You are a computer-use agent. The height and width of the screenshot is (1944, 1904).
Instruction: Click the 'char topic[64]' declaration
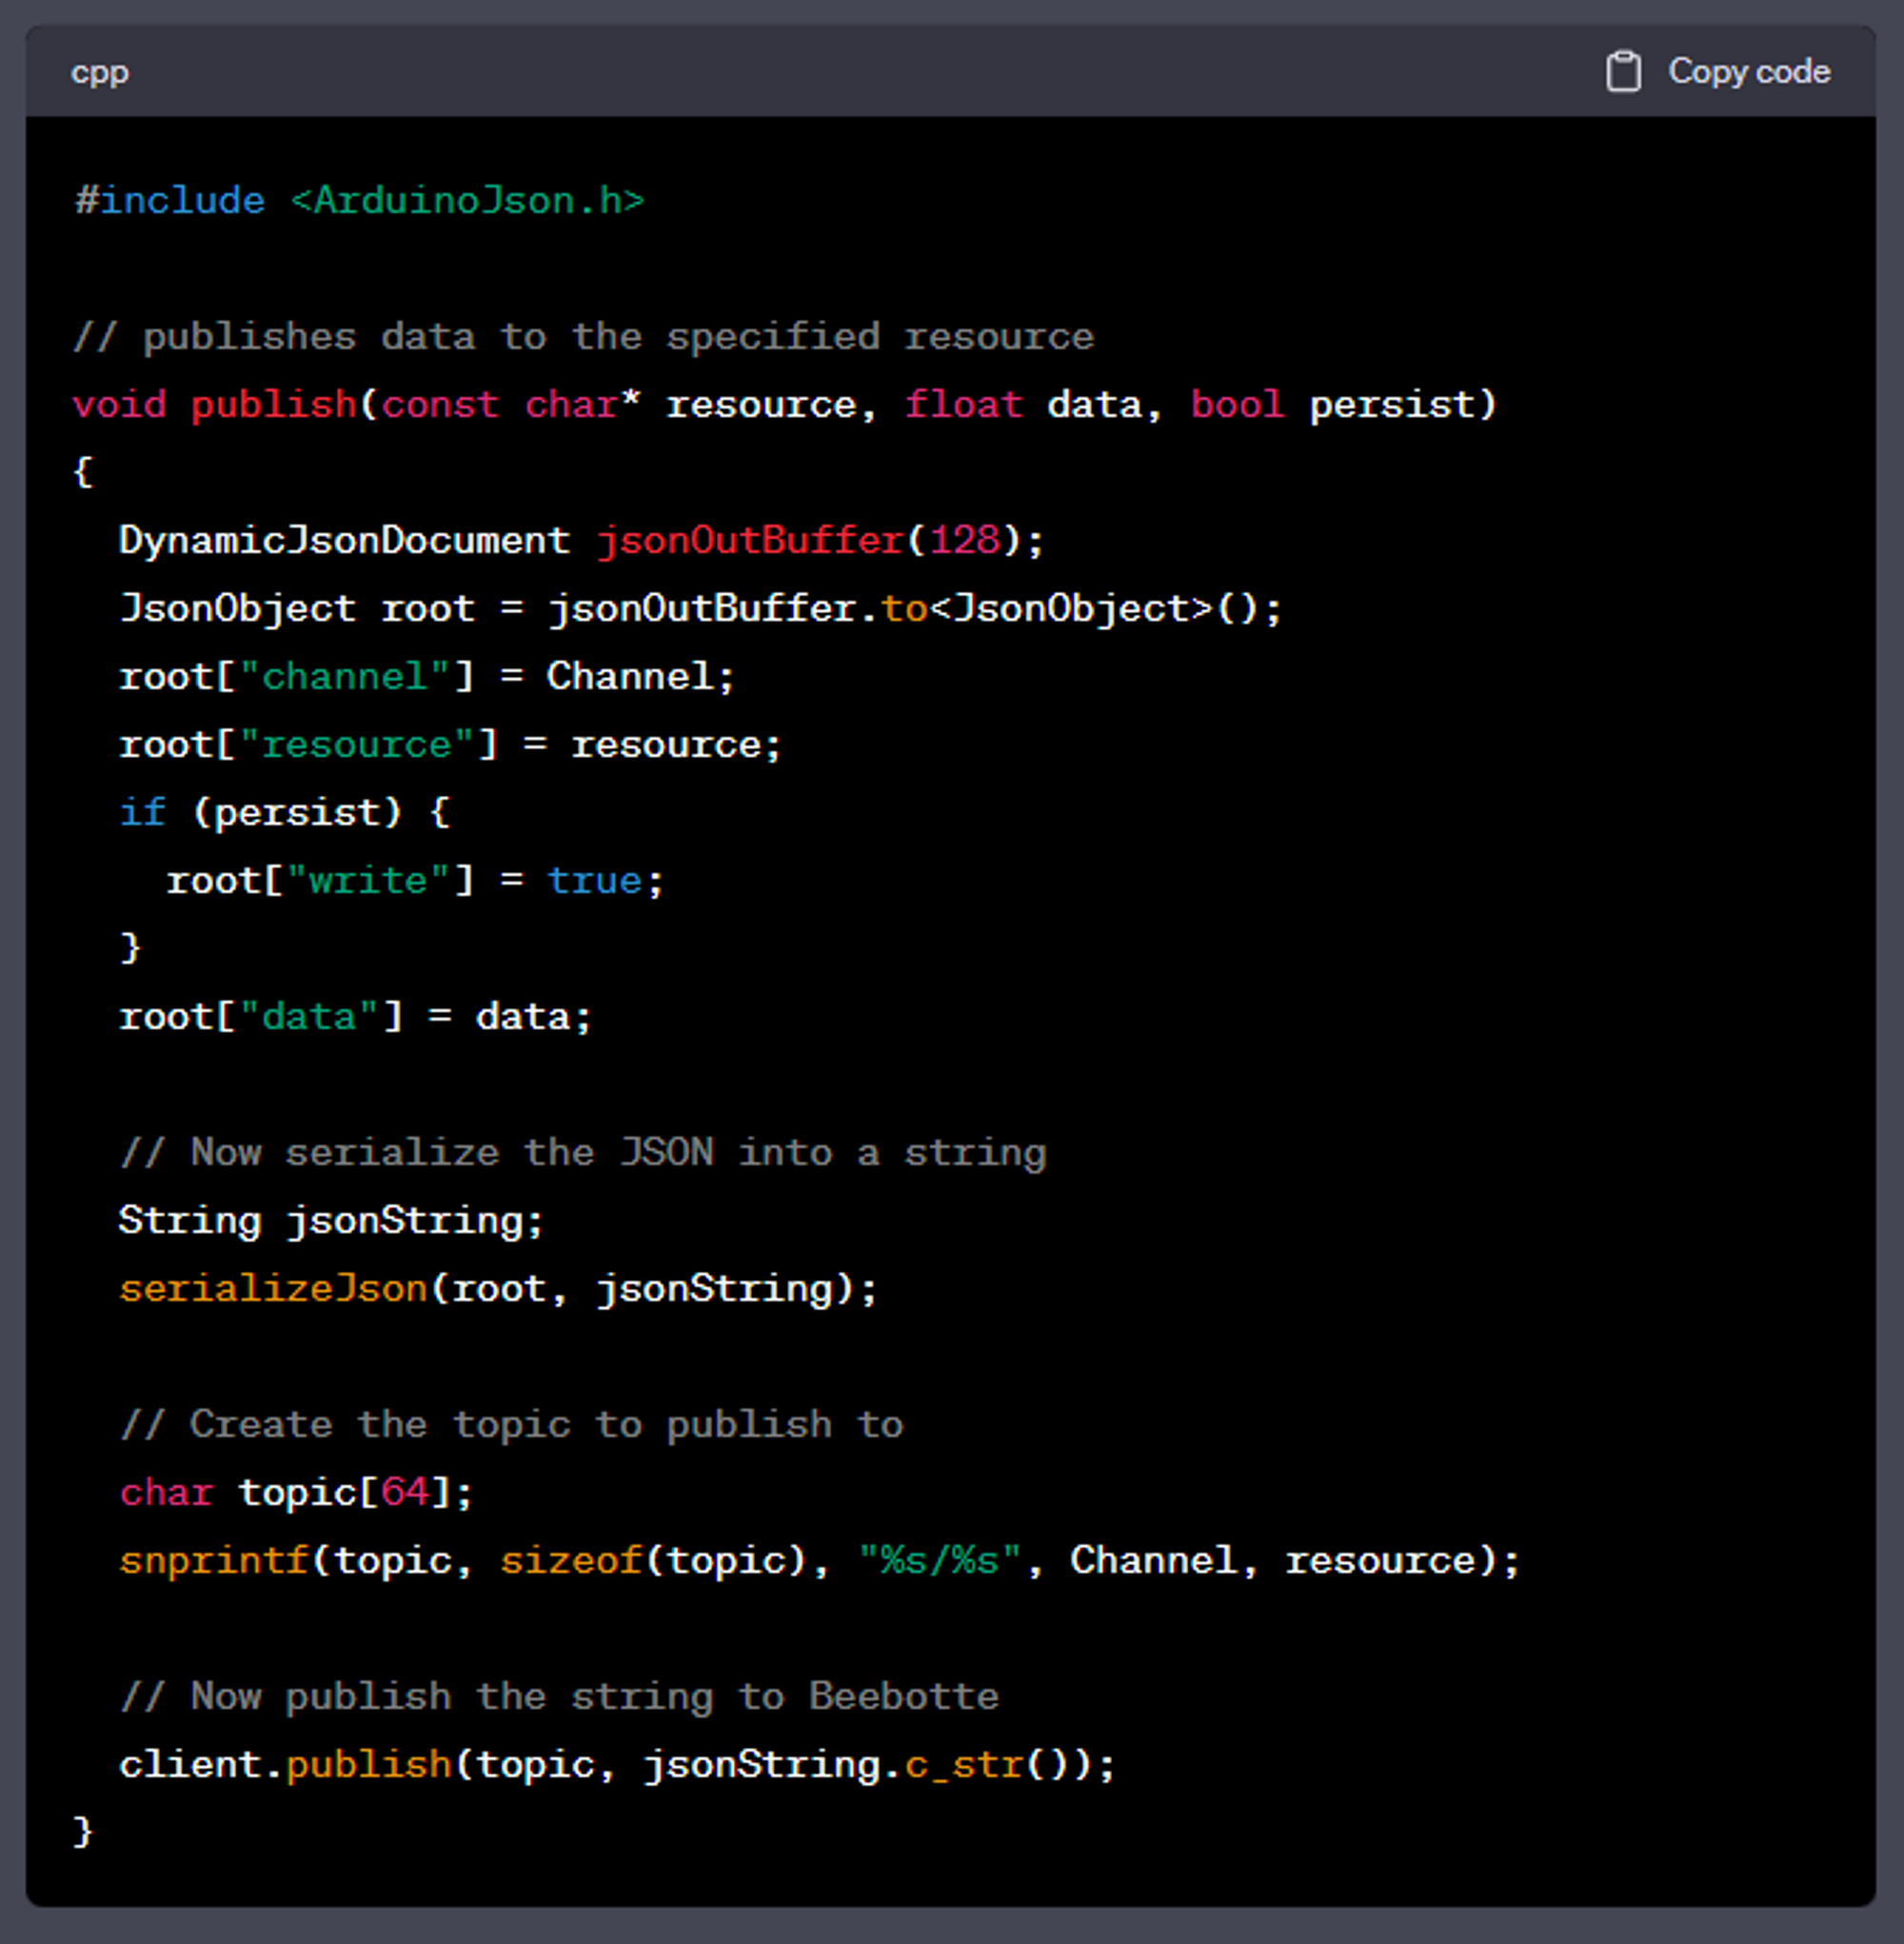[296, 1493]
